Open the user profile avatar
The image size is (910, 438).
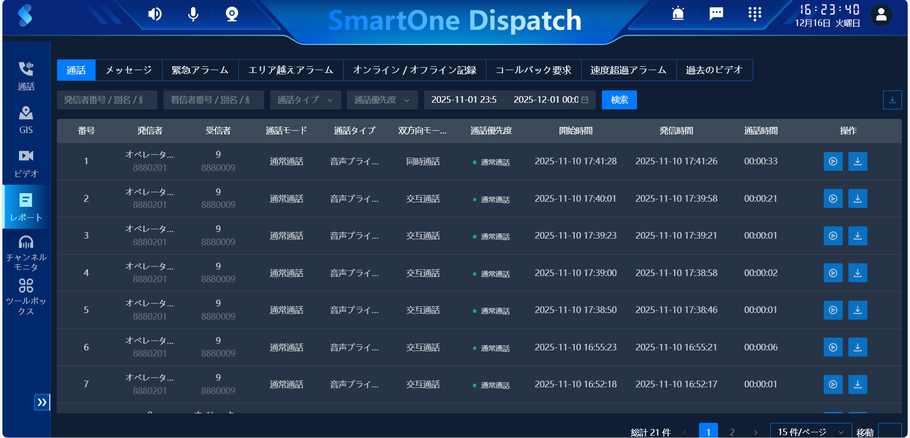[881, 15]
